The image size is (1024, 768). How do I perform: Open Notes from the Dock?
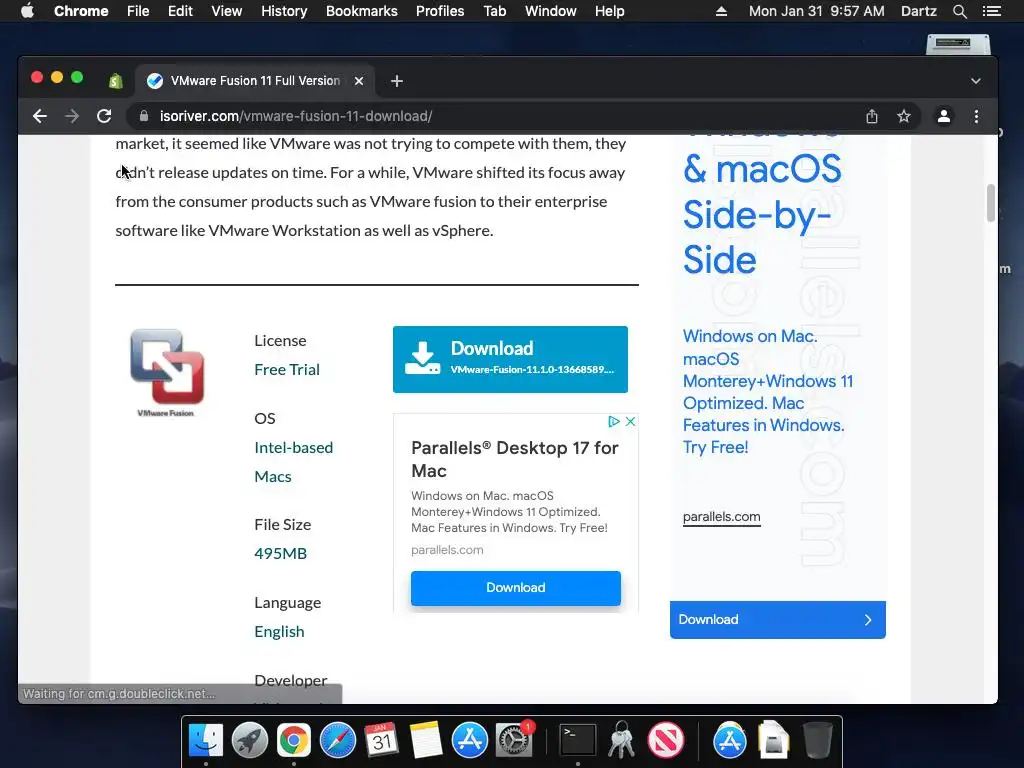point(426,740)
